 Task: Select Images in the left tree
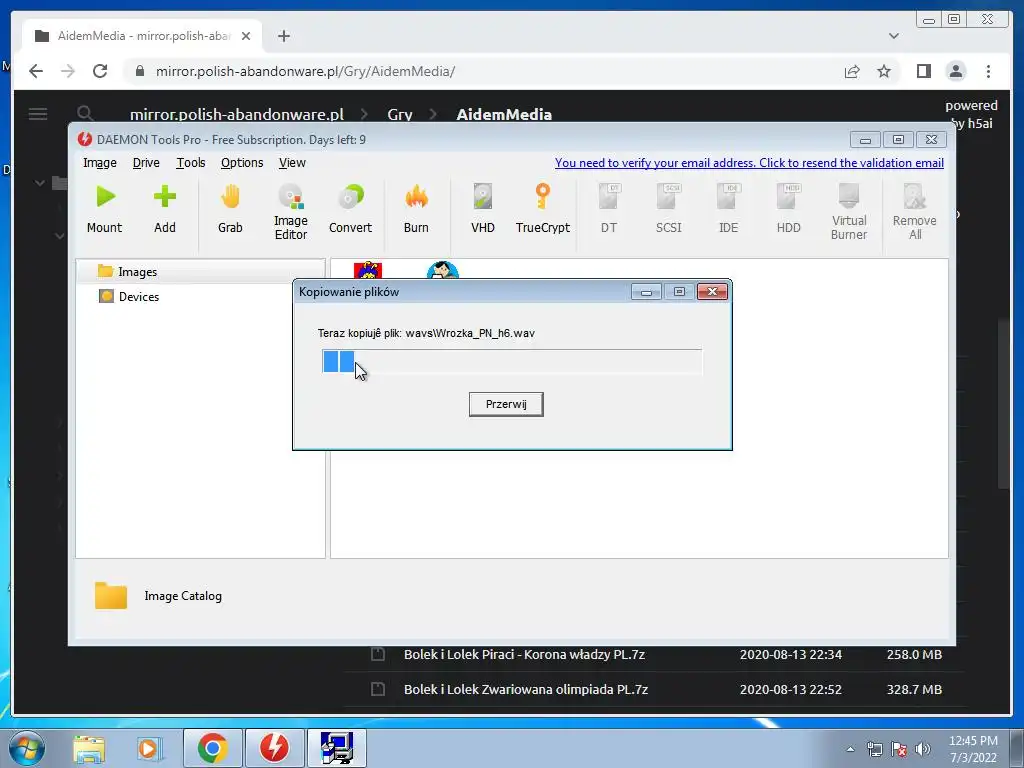(x=201, y=271)
